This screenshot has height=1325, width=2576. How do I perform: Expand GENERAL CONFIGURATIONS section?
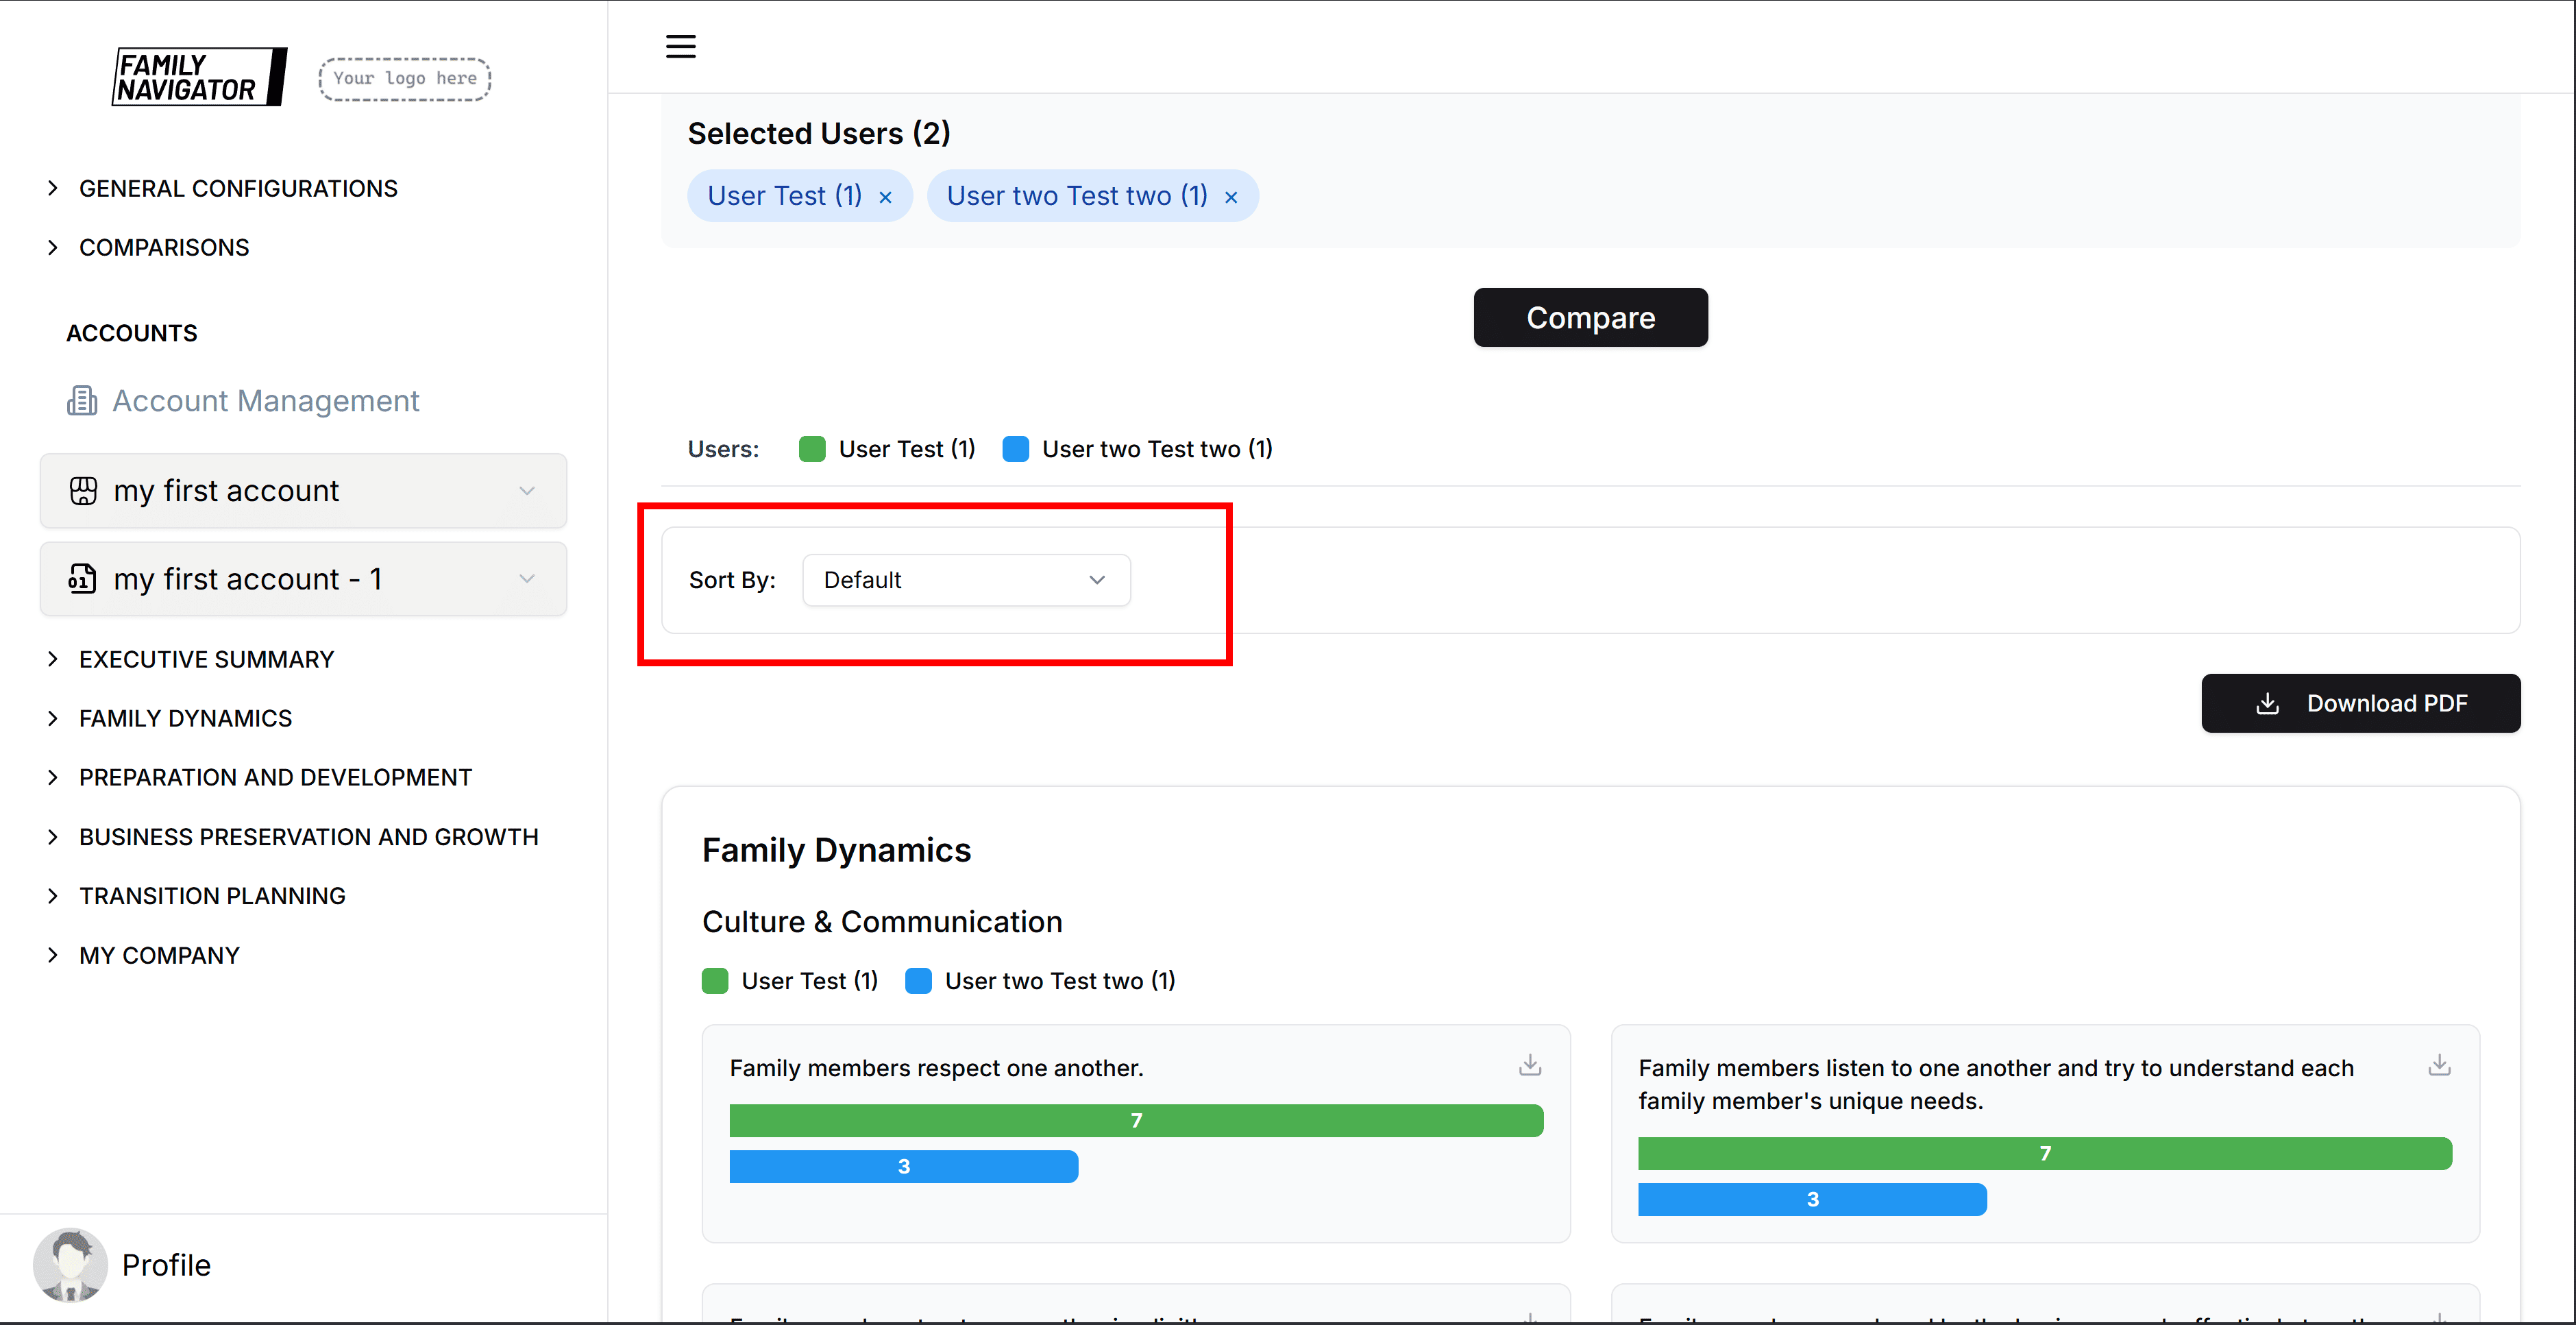237,188
